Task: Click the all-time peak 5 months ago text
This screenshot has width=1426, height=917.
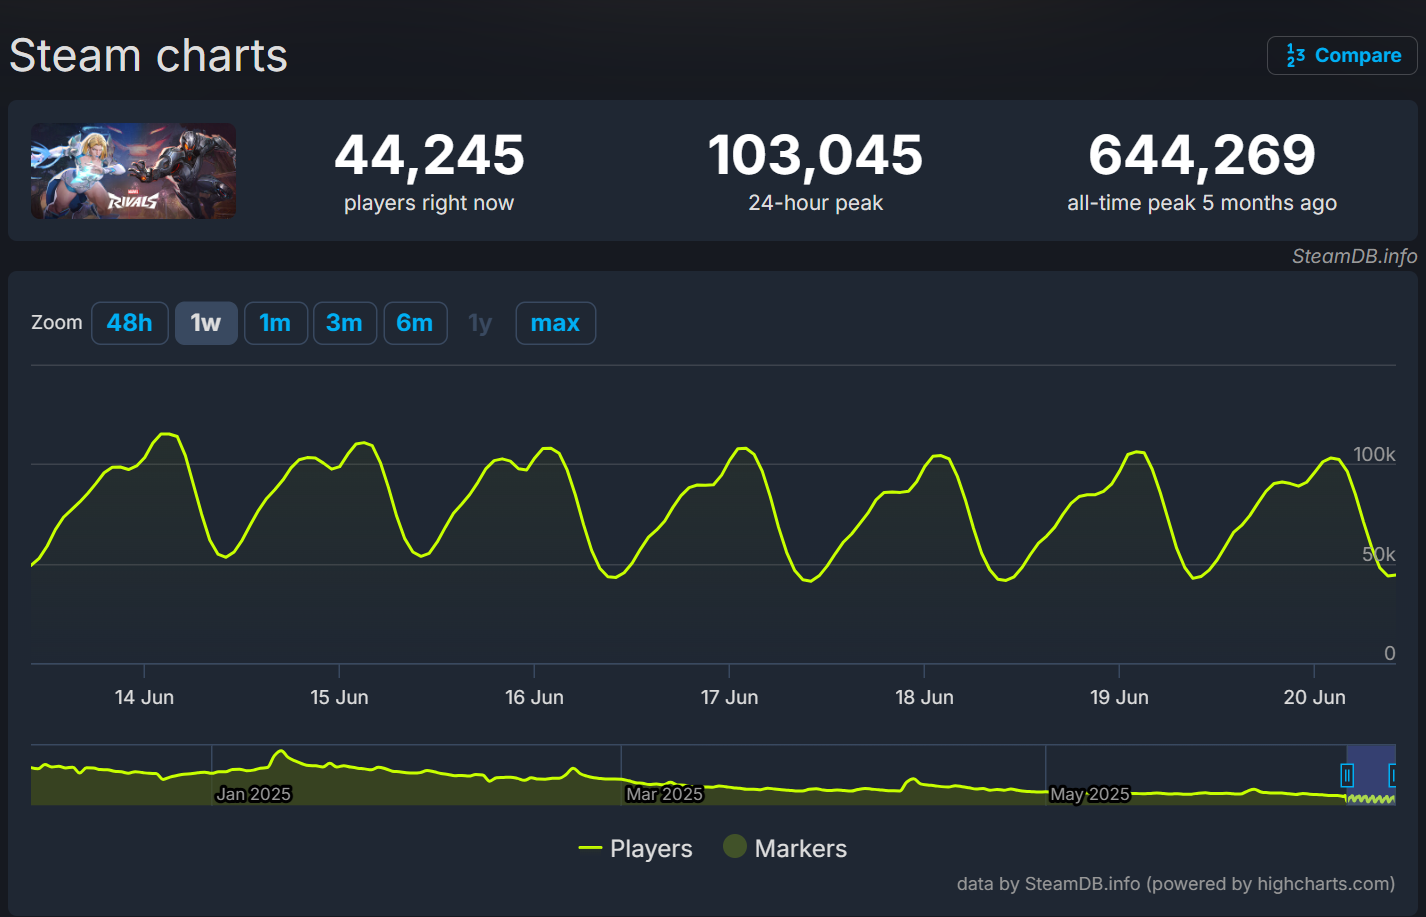Action: click(1202, 203)
